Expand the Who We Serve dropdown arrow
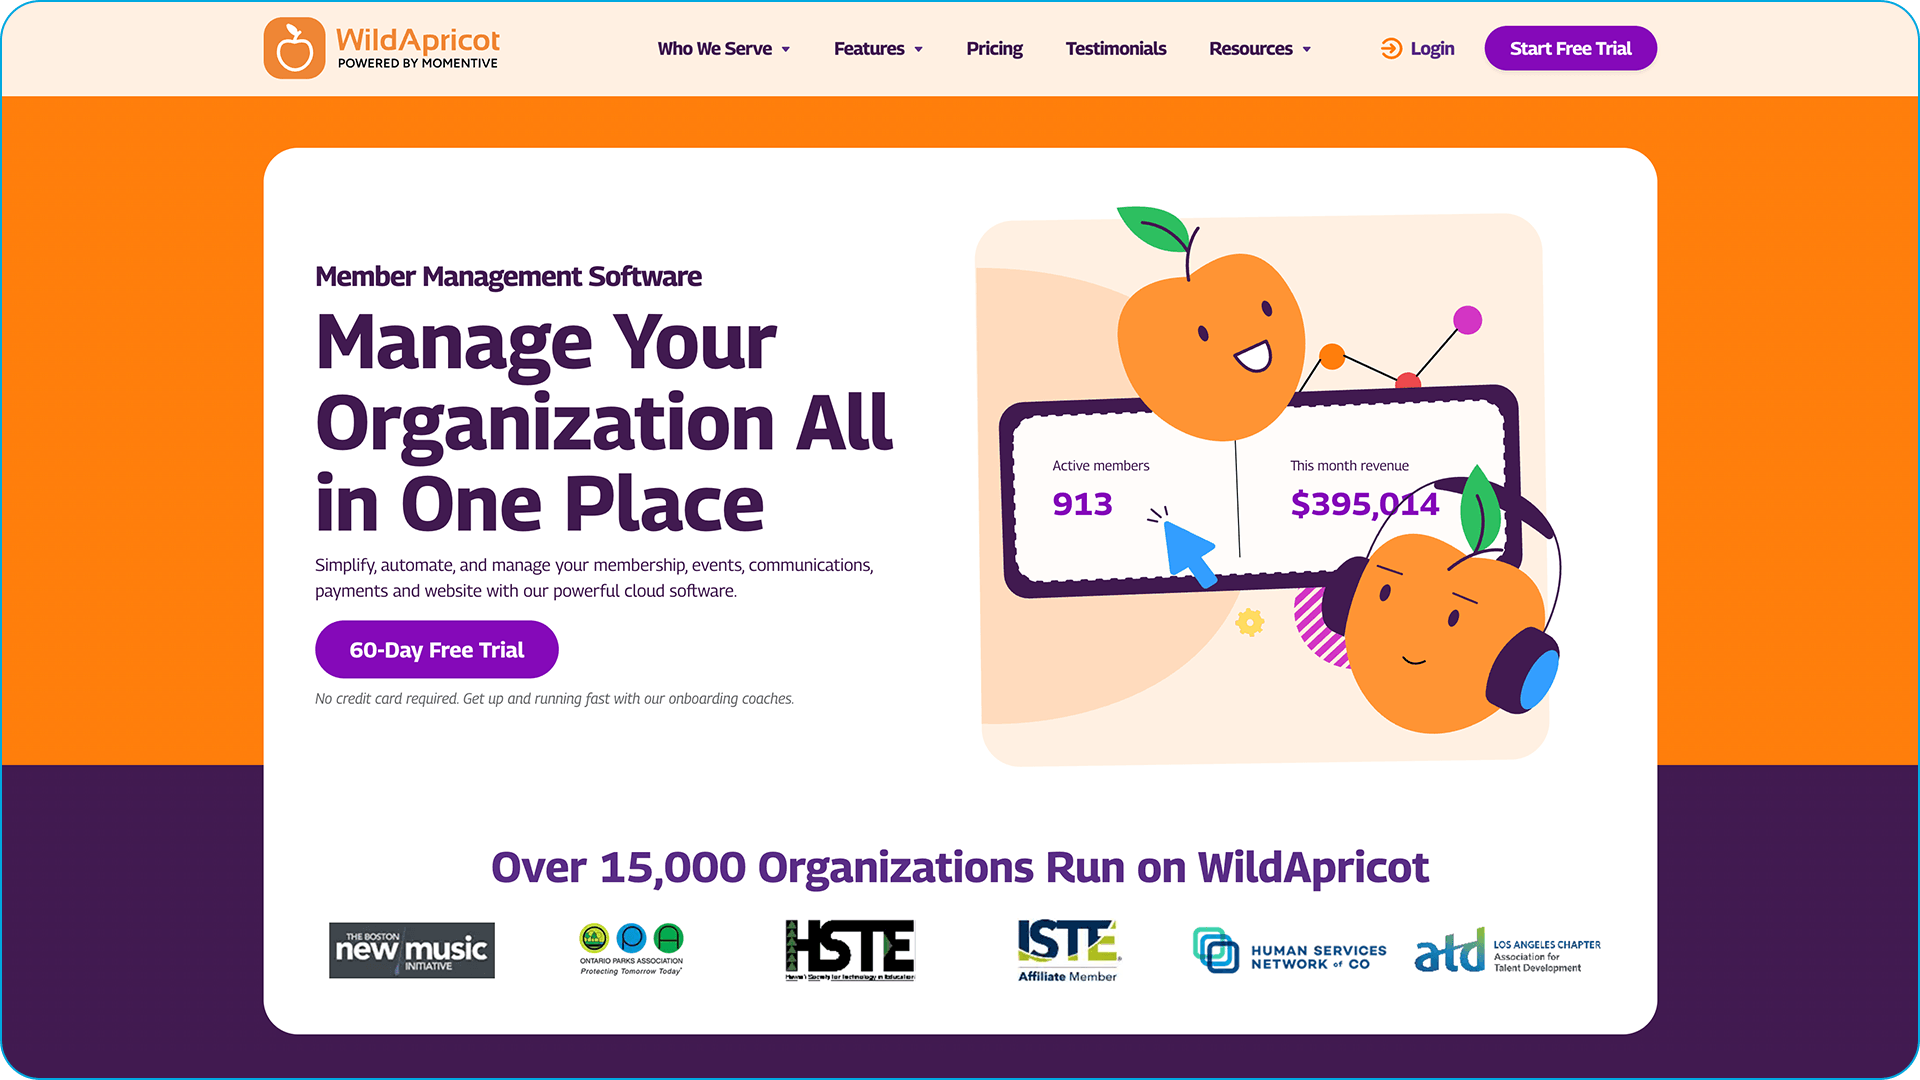Image resolution: width=1920 pixels, height=1080 pixels. pos(786,49)
